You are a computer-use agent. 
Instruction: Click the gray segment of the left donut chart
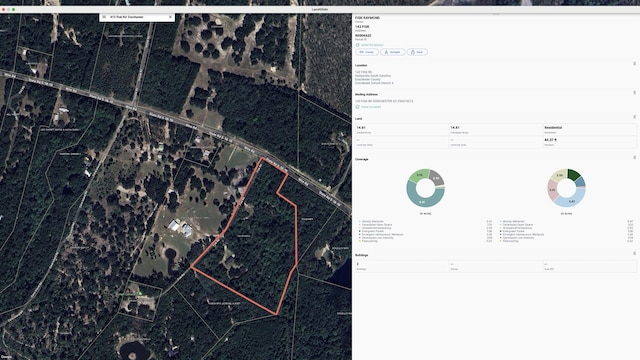click(x=436, y=178)
